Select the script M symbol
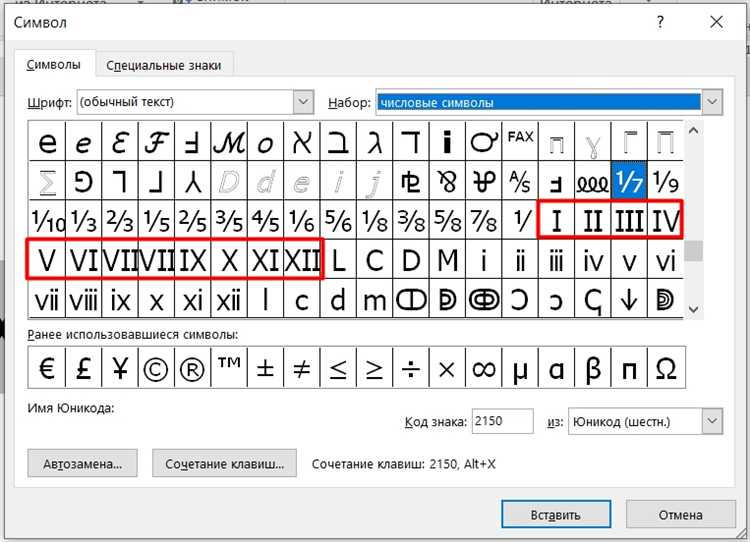Viewport: 750px width, 542px height. [x=229, y=141]
